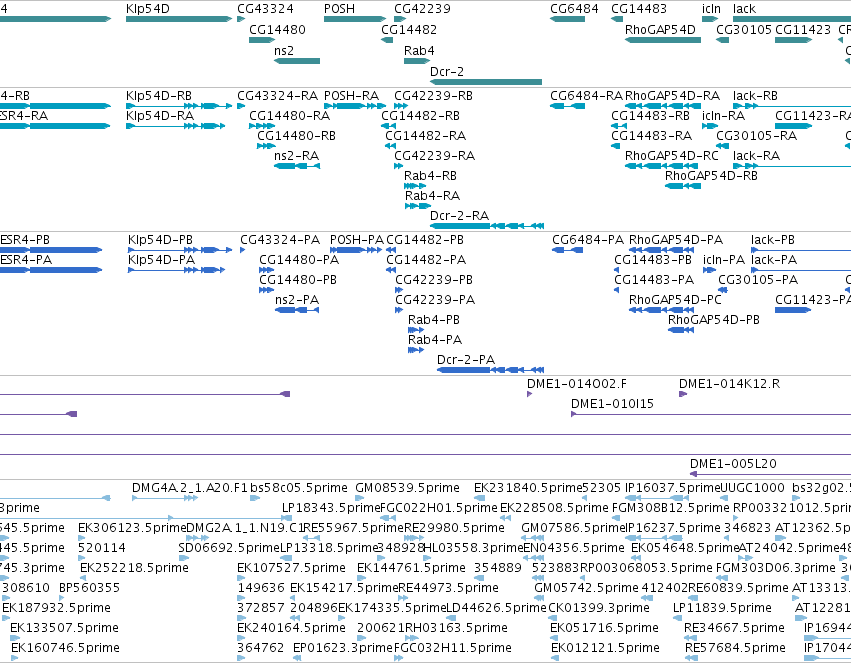The image size is (851, 663).
Task: Select the Dcr-2-PA protein feature
Action: coord(490,369)
